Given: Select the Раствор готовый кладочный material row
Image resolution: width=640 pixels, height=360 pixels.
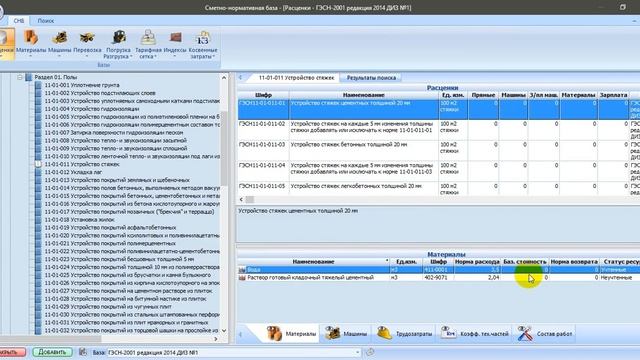Looking at the screenshot, I should (439, 278).
